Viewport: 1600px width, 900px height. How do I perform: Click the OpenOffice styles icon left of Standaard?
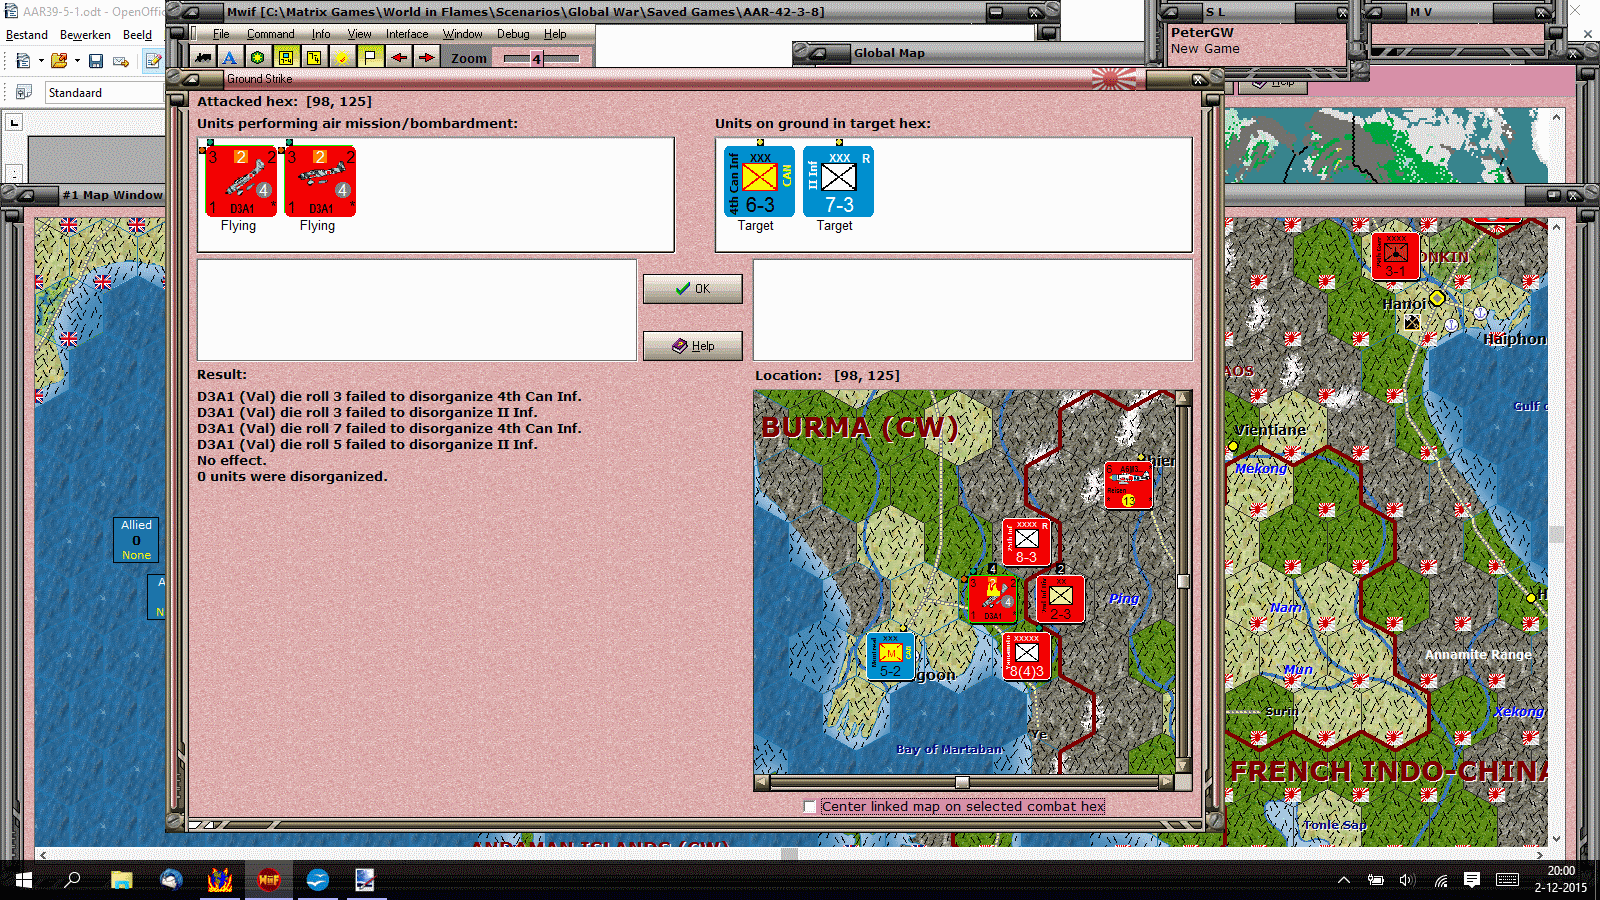[23, 92]
